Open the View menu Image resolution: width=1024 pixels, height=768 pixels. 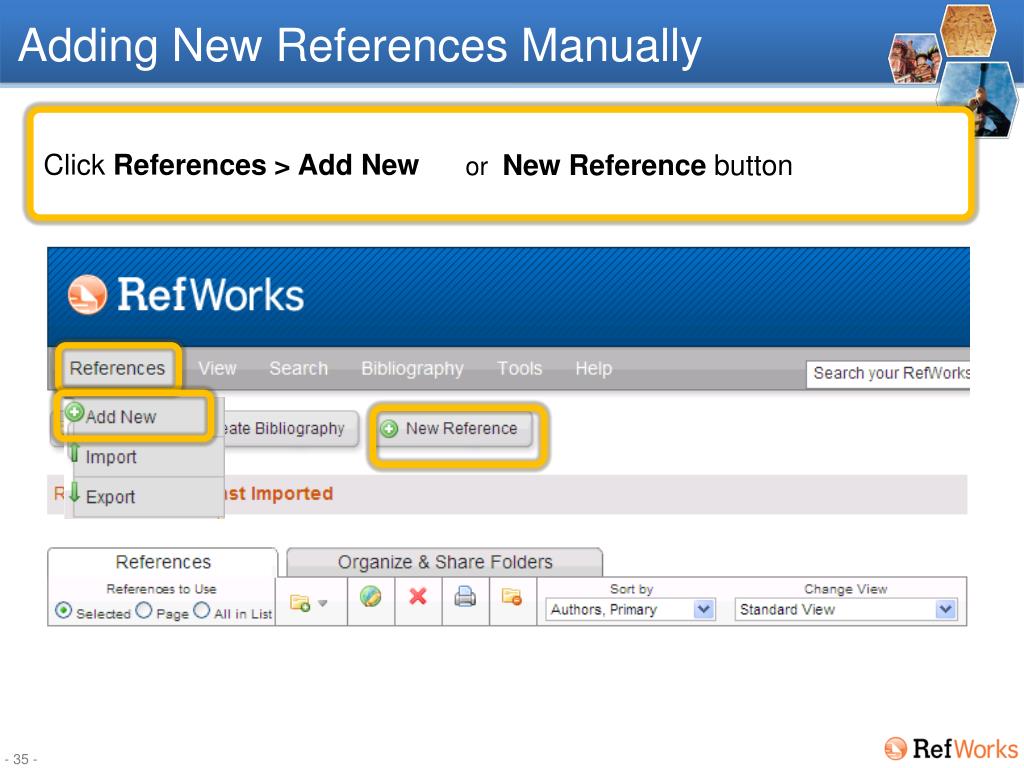(x=217, y=368)
